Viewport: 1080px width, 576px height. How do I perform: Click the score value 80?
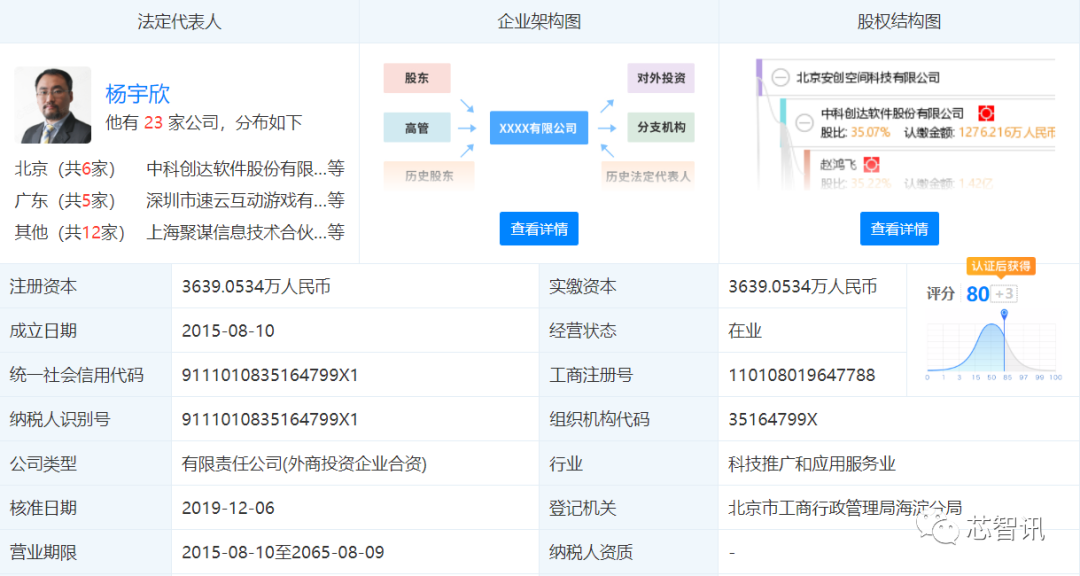977,294
